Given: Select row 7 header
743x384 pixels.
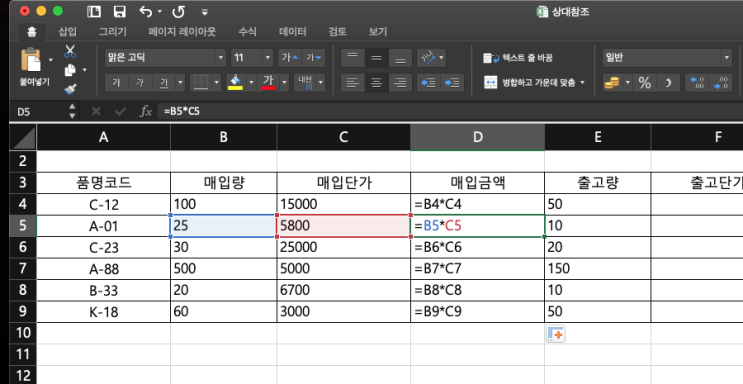Looking at the screenshot, I should [x=23, y=269].
